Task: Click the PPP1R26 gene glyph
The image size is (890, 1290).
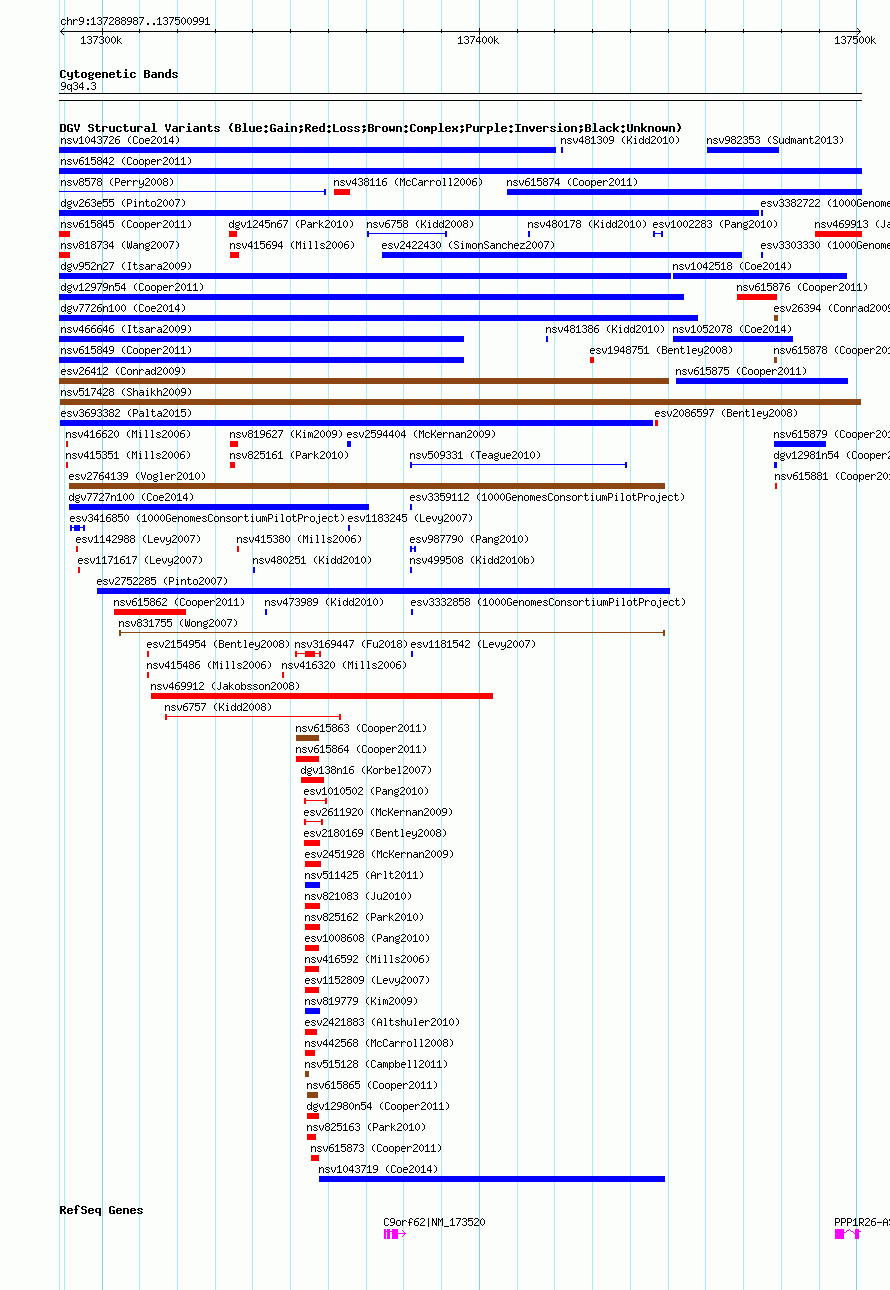Action: point(847,1234)
